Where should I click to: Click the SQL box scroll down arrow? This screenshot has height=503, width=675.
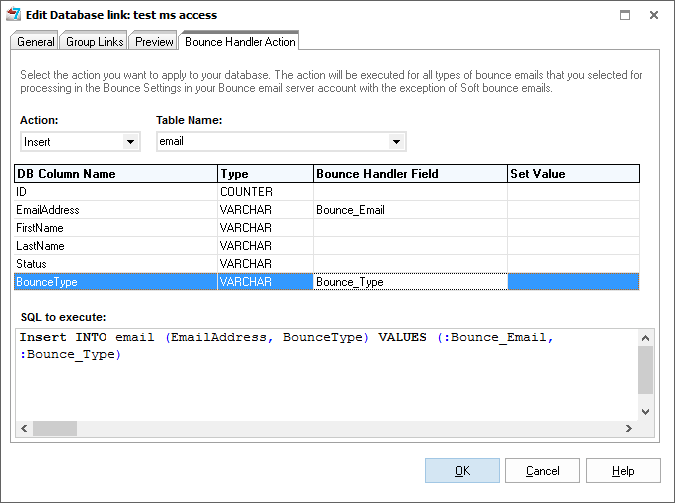645,412
